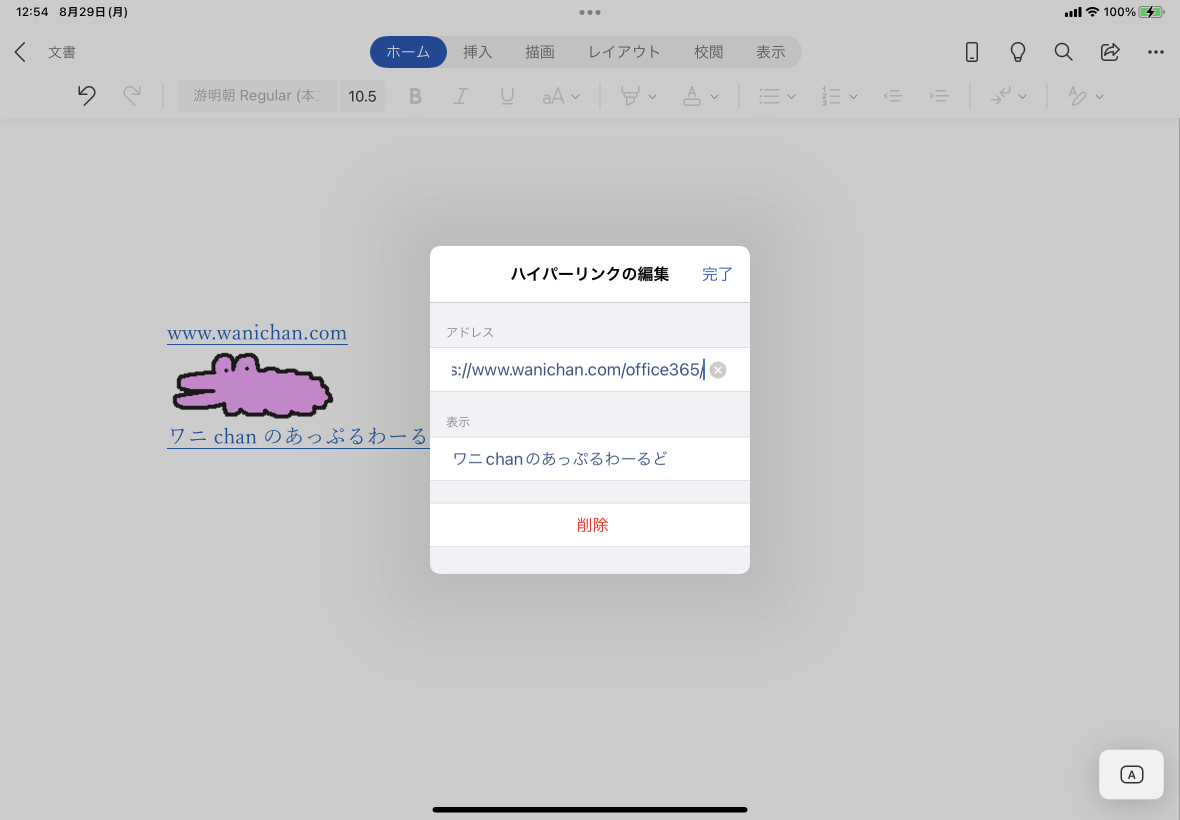Open the font color dropdown arrow
The image size is (1180, 820).
(714, 97)
